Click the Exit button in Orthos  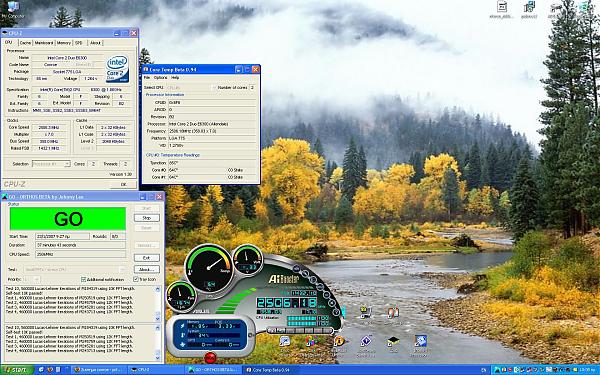[x=147, y=258]
